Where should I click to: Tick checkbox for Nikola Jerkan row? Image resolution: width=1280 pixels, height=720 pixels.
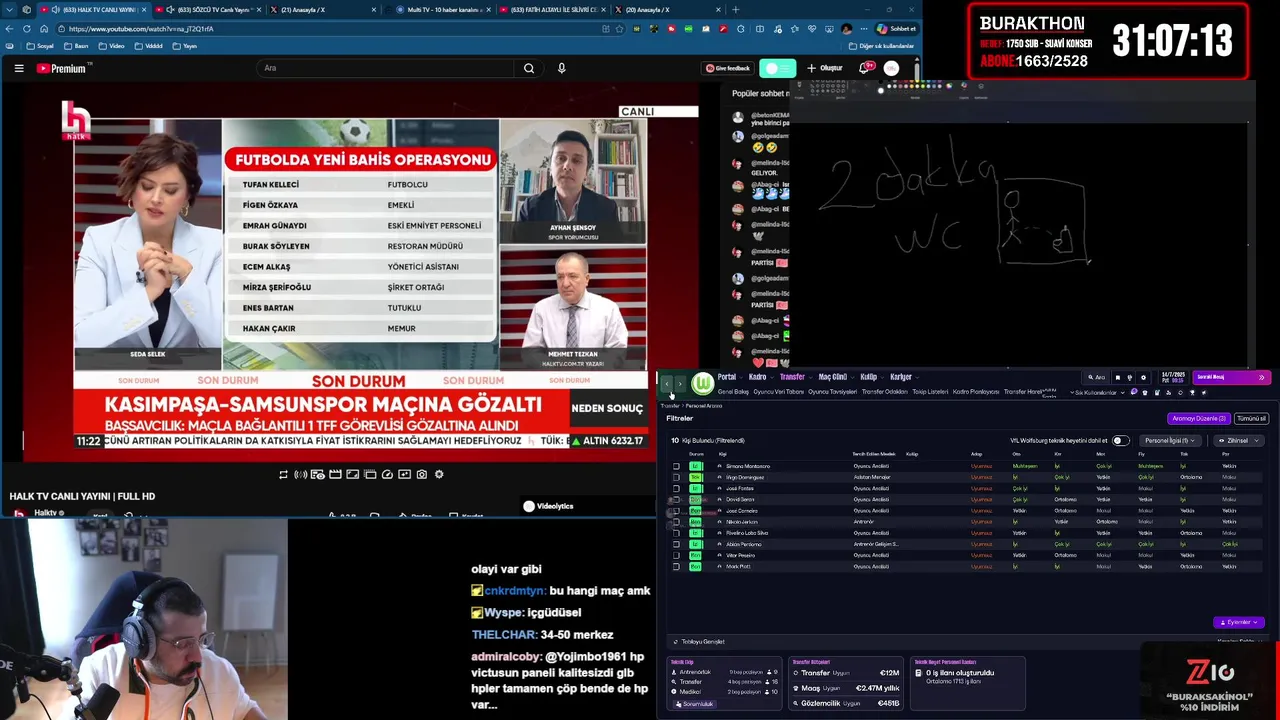point(676,522)
